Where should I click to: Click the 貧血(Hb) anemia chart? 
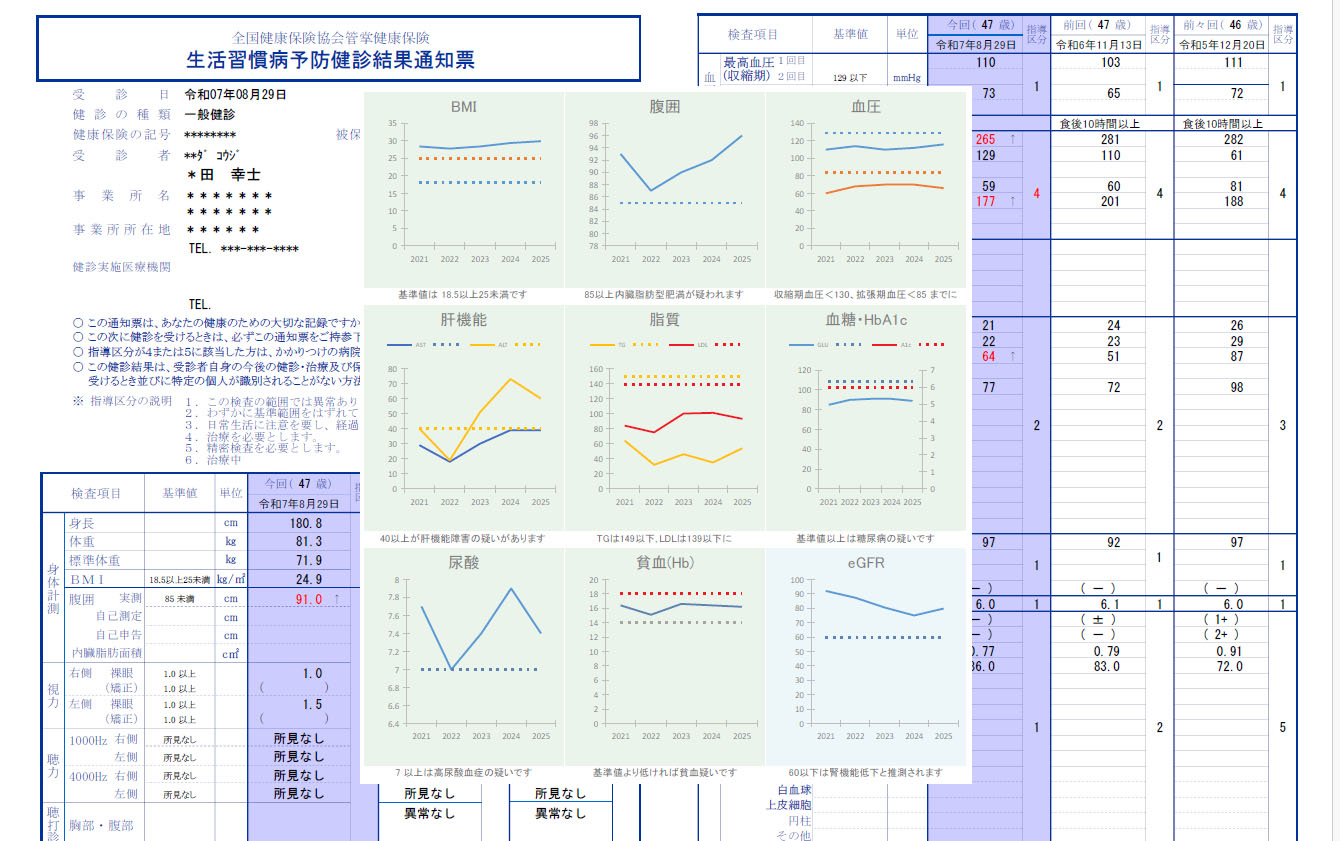coord(664,655)
